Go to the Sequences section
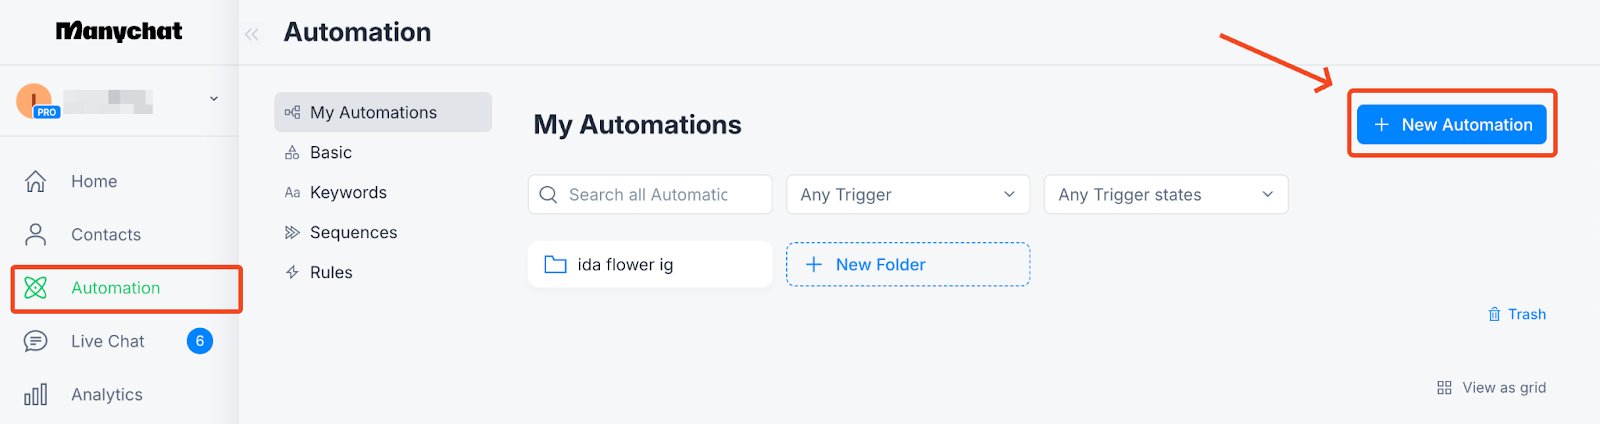The image size is (1600, 424). [353, 232]
